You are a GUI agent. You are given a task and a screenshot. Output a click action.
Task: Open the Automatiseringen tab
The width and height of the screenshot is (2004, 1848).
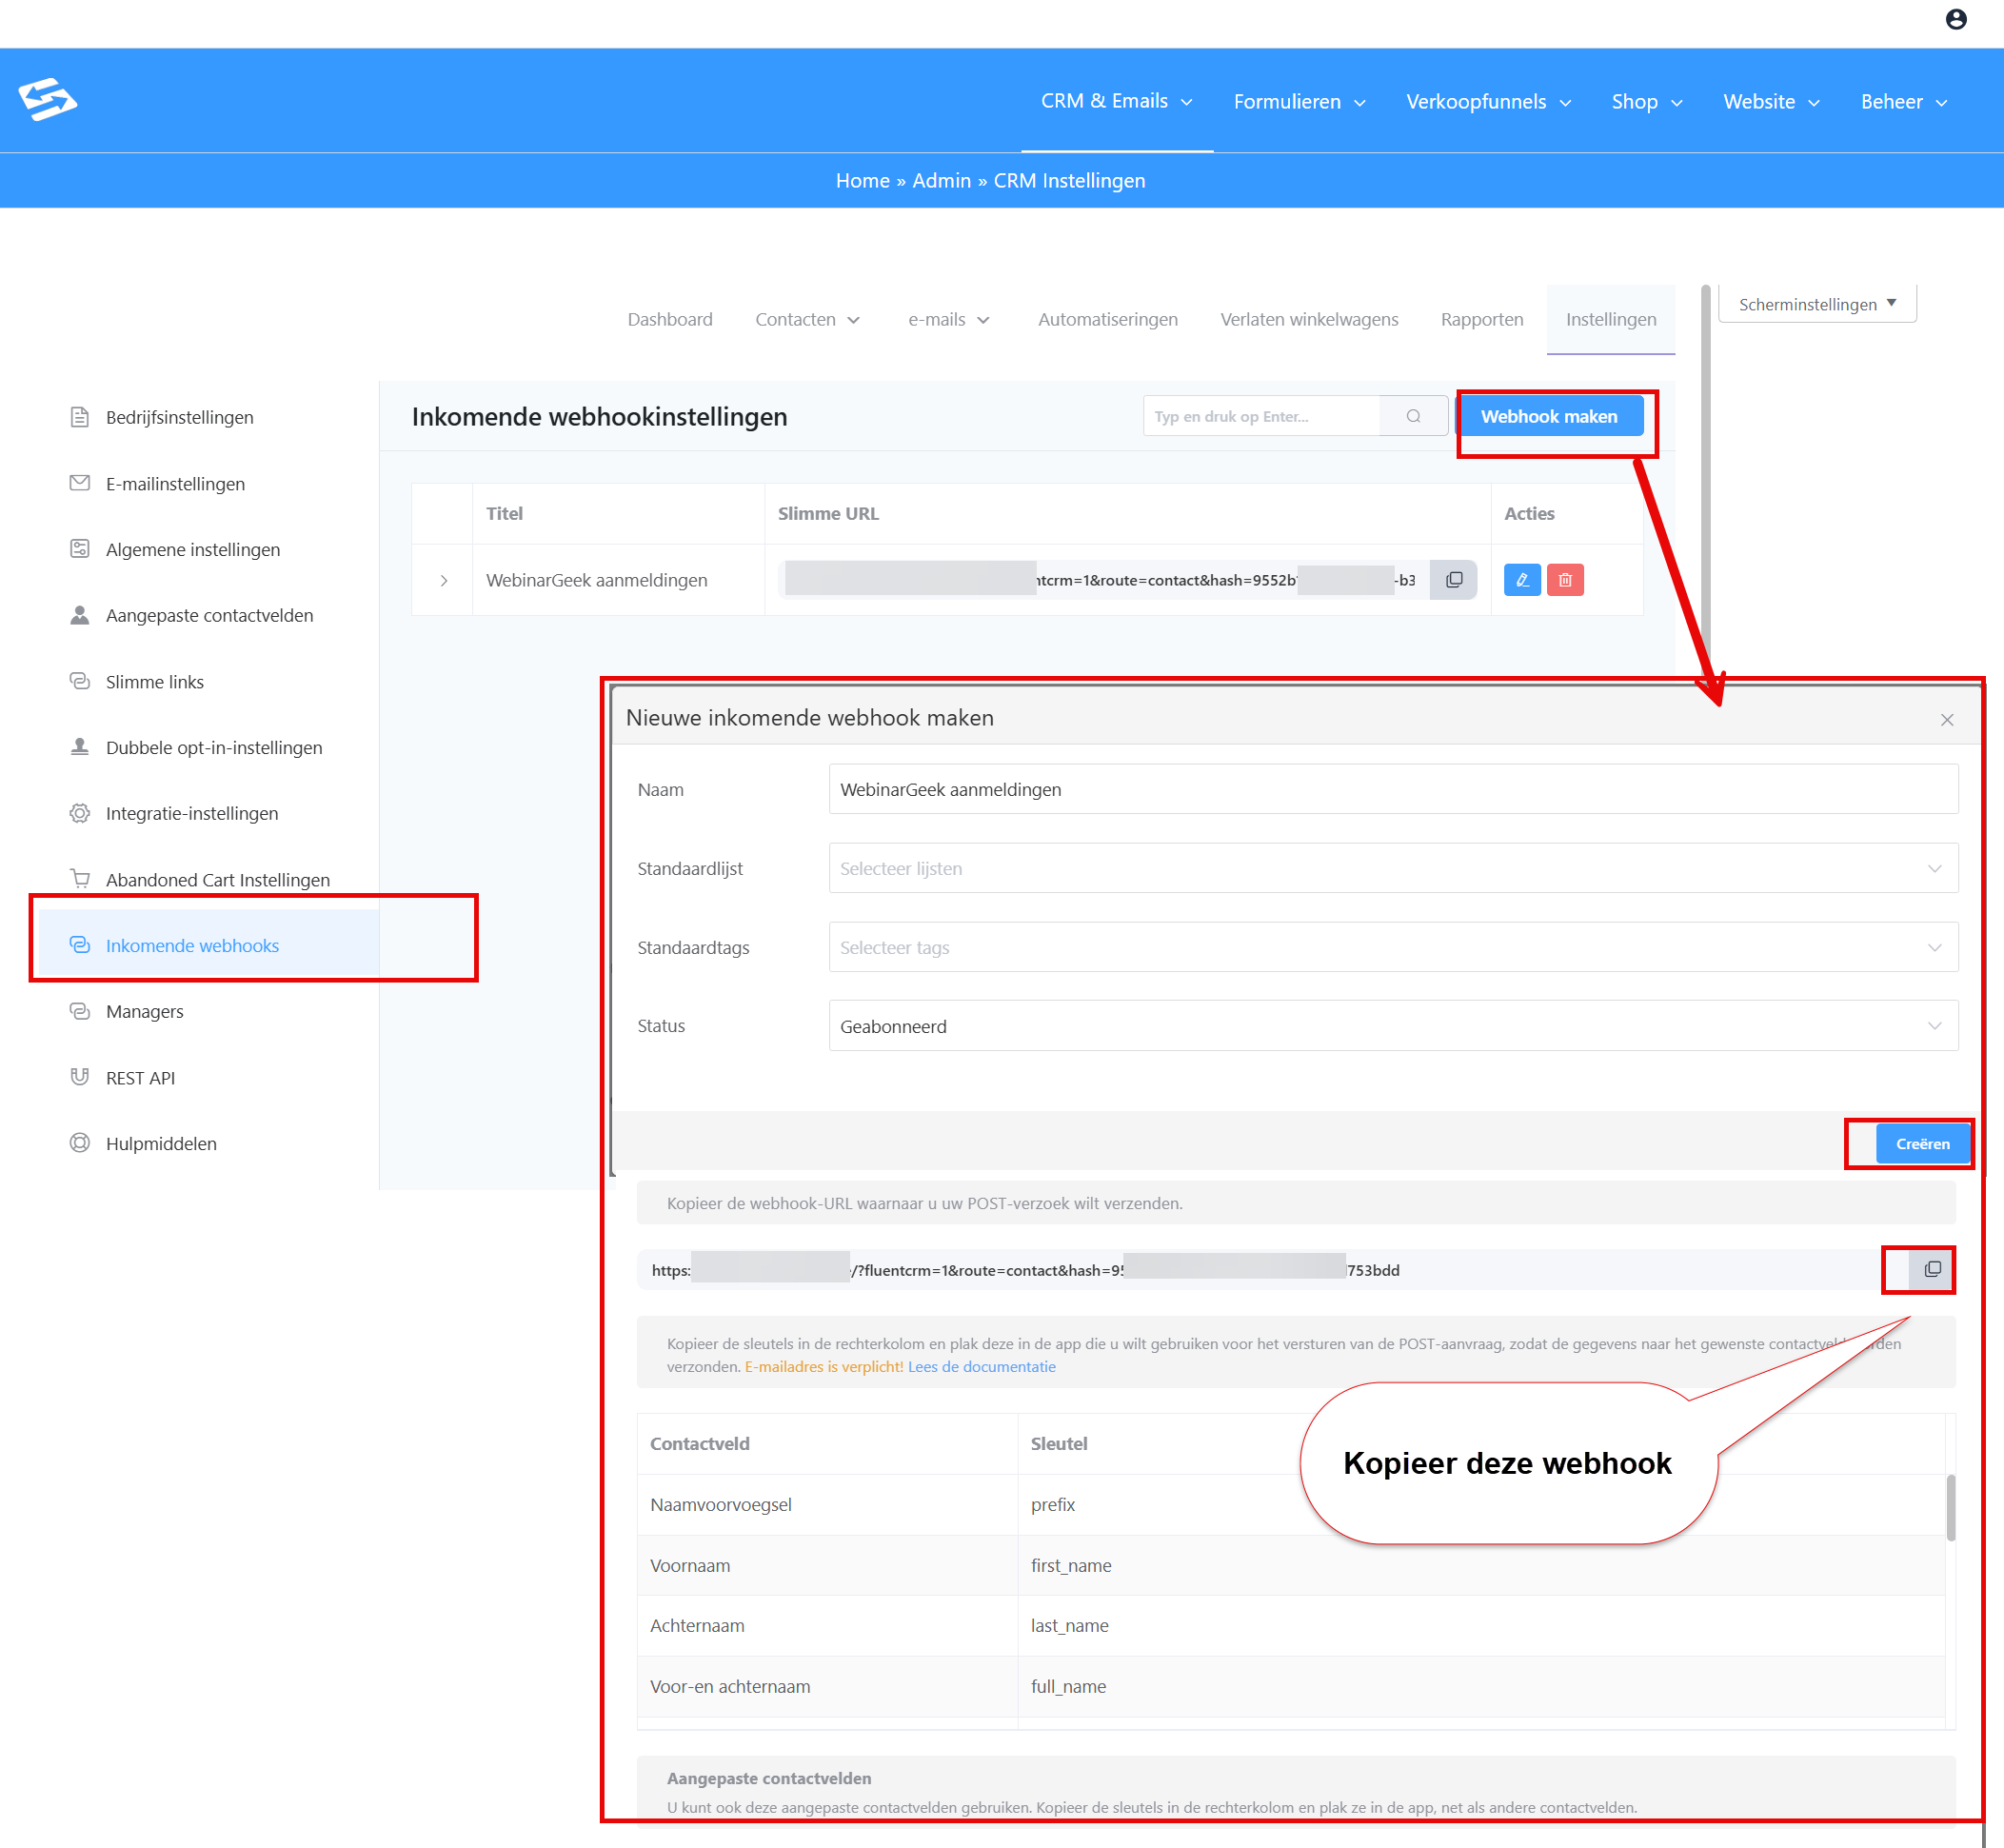(1107, 319)
